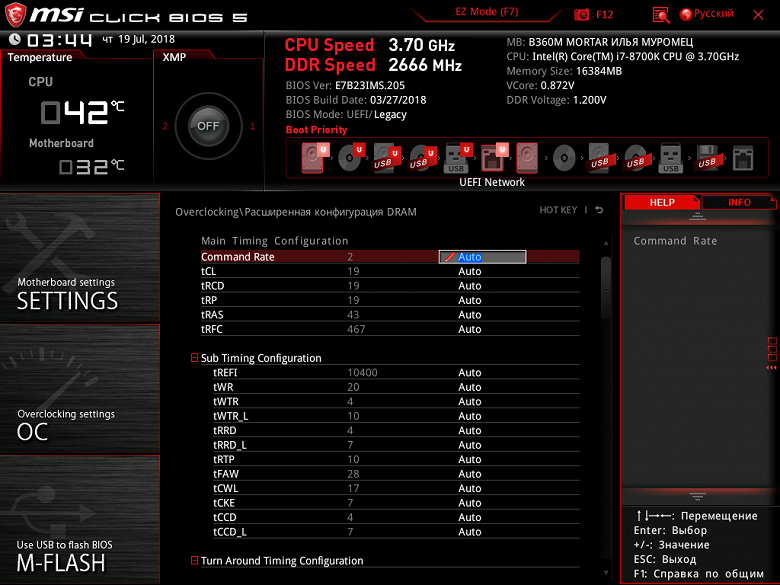Open the Auto value for tRAS

pos(470,314)
